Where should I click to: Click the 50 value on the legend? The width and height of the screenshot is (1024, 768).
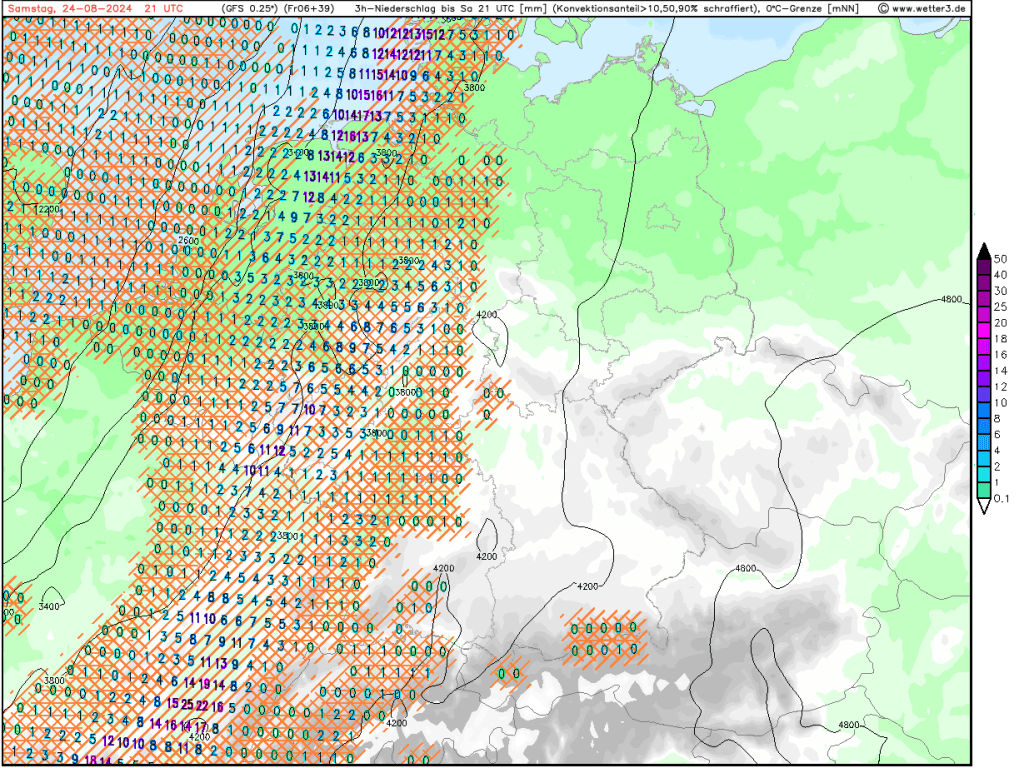coord(1001,258)
